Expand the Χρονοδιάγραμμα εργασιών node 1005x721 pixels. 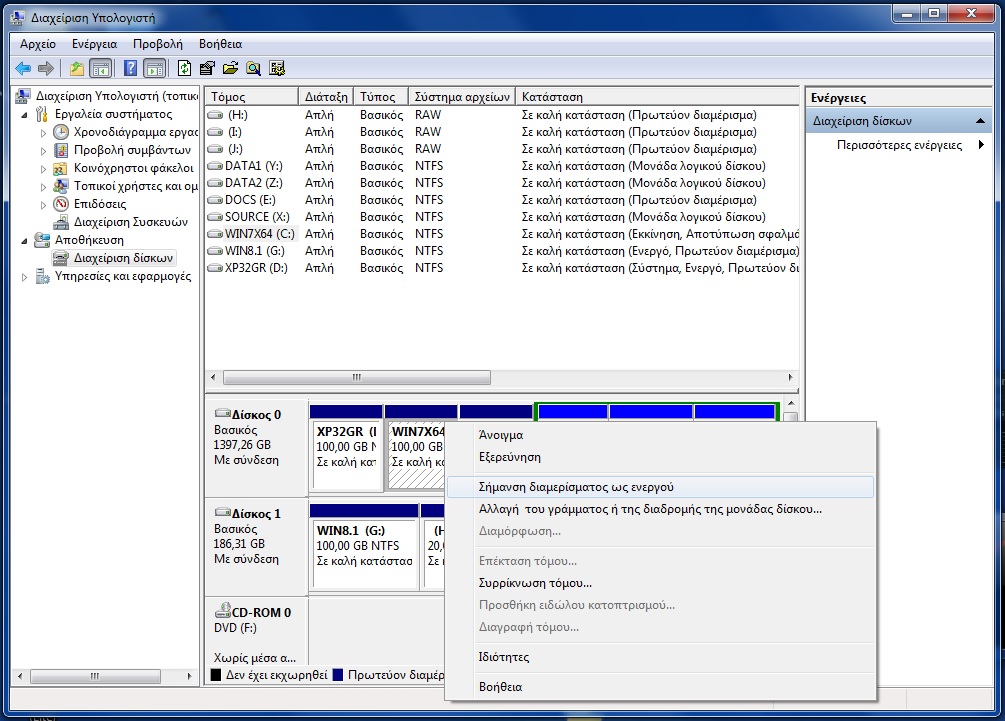coord(44,133)
